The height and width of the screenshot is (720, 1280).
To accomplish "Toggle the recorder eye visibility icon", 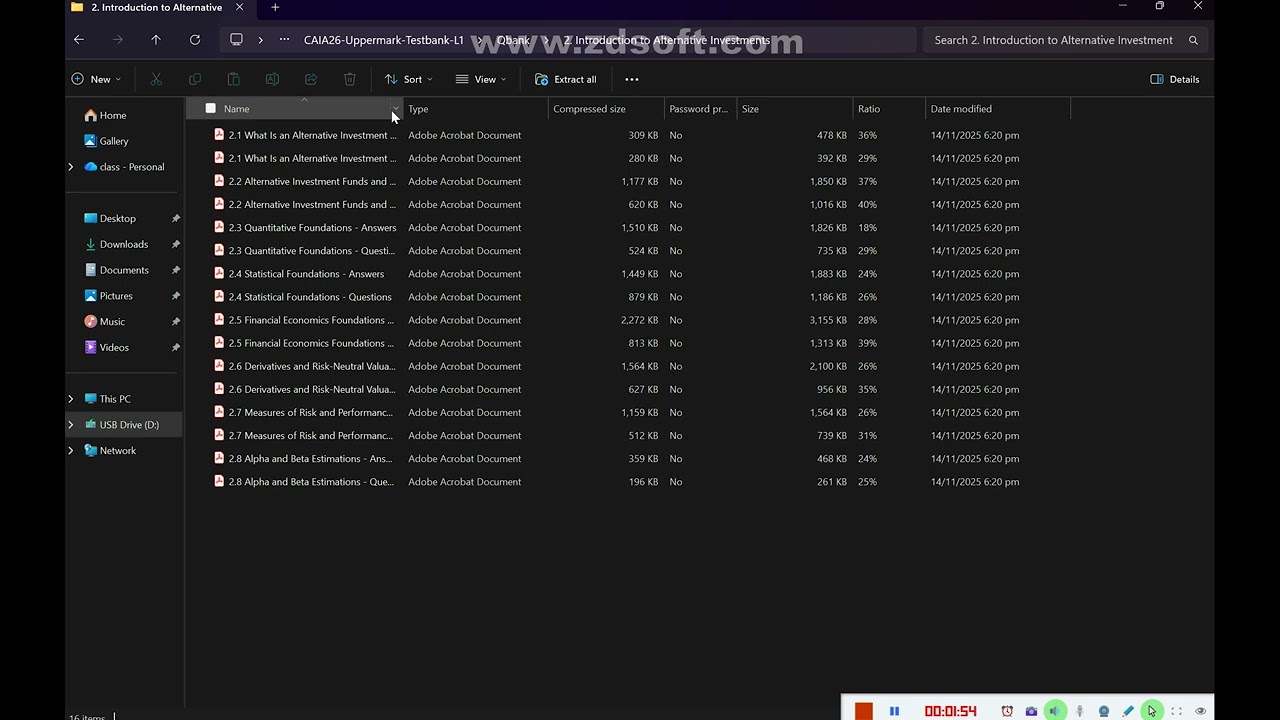I will click(x=1200, y=711).
